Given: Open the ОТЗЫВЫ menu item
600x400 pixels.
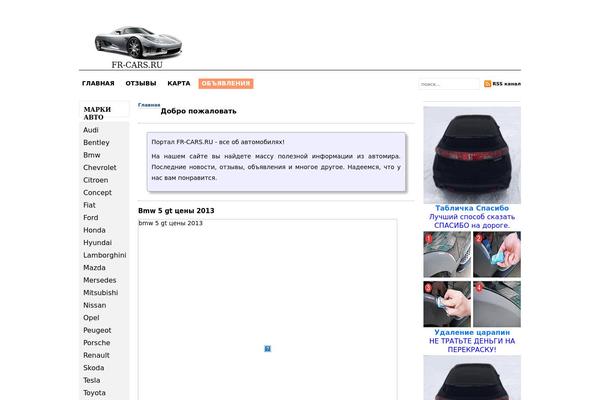Looking at the screenshot, I should (x=141, y=83).
